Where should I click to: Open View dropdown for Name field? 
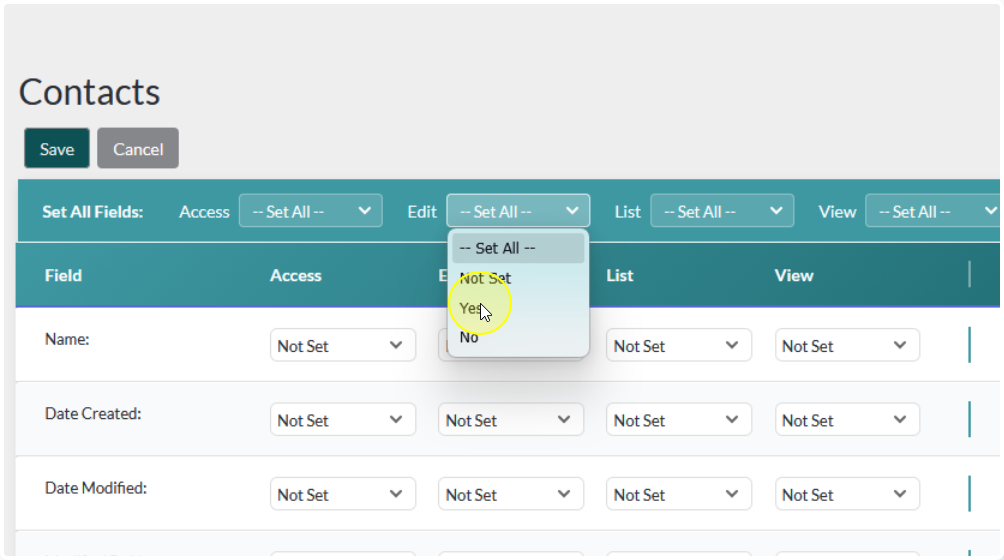coord(847,346)
